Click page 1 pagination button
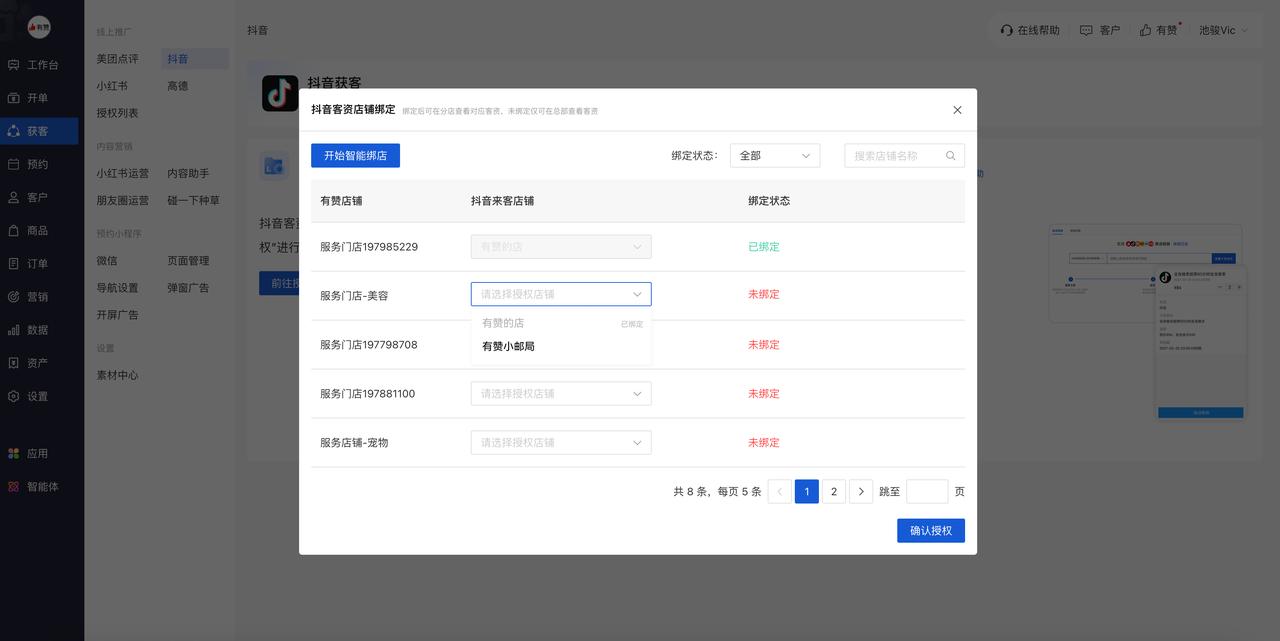Image resolution: width=1280 pixels, height=641 pixels. pos(807,491)
